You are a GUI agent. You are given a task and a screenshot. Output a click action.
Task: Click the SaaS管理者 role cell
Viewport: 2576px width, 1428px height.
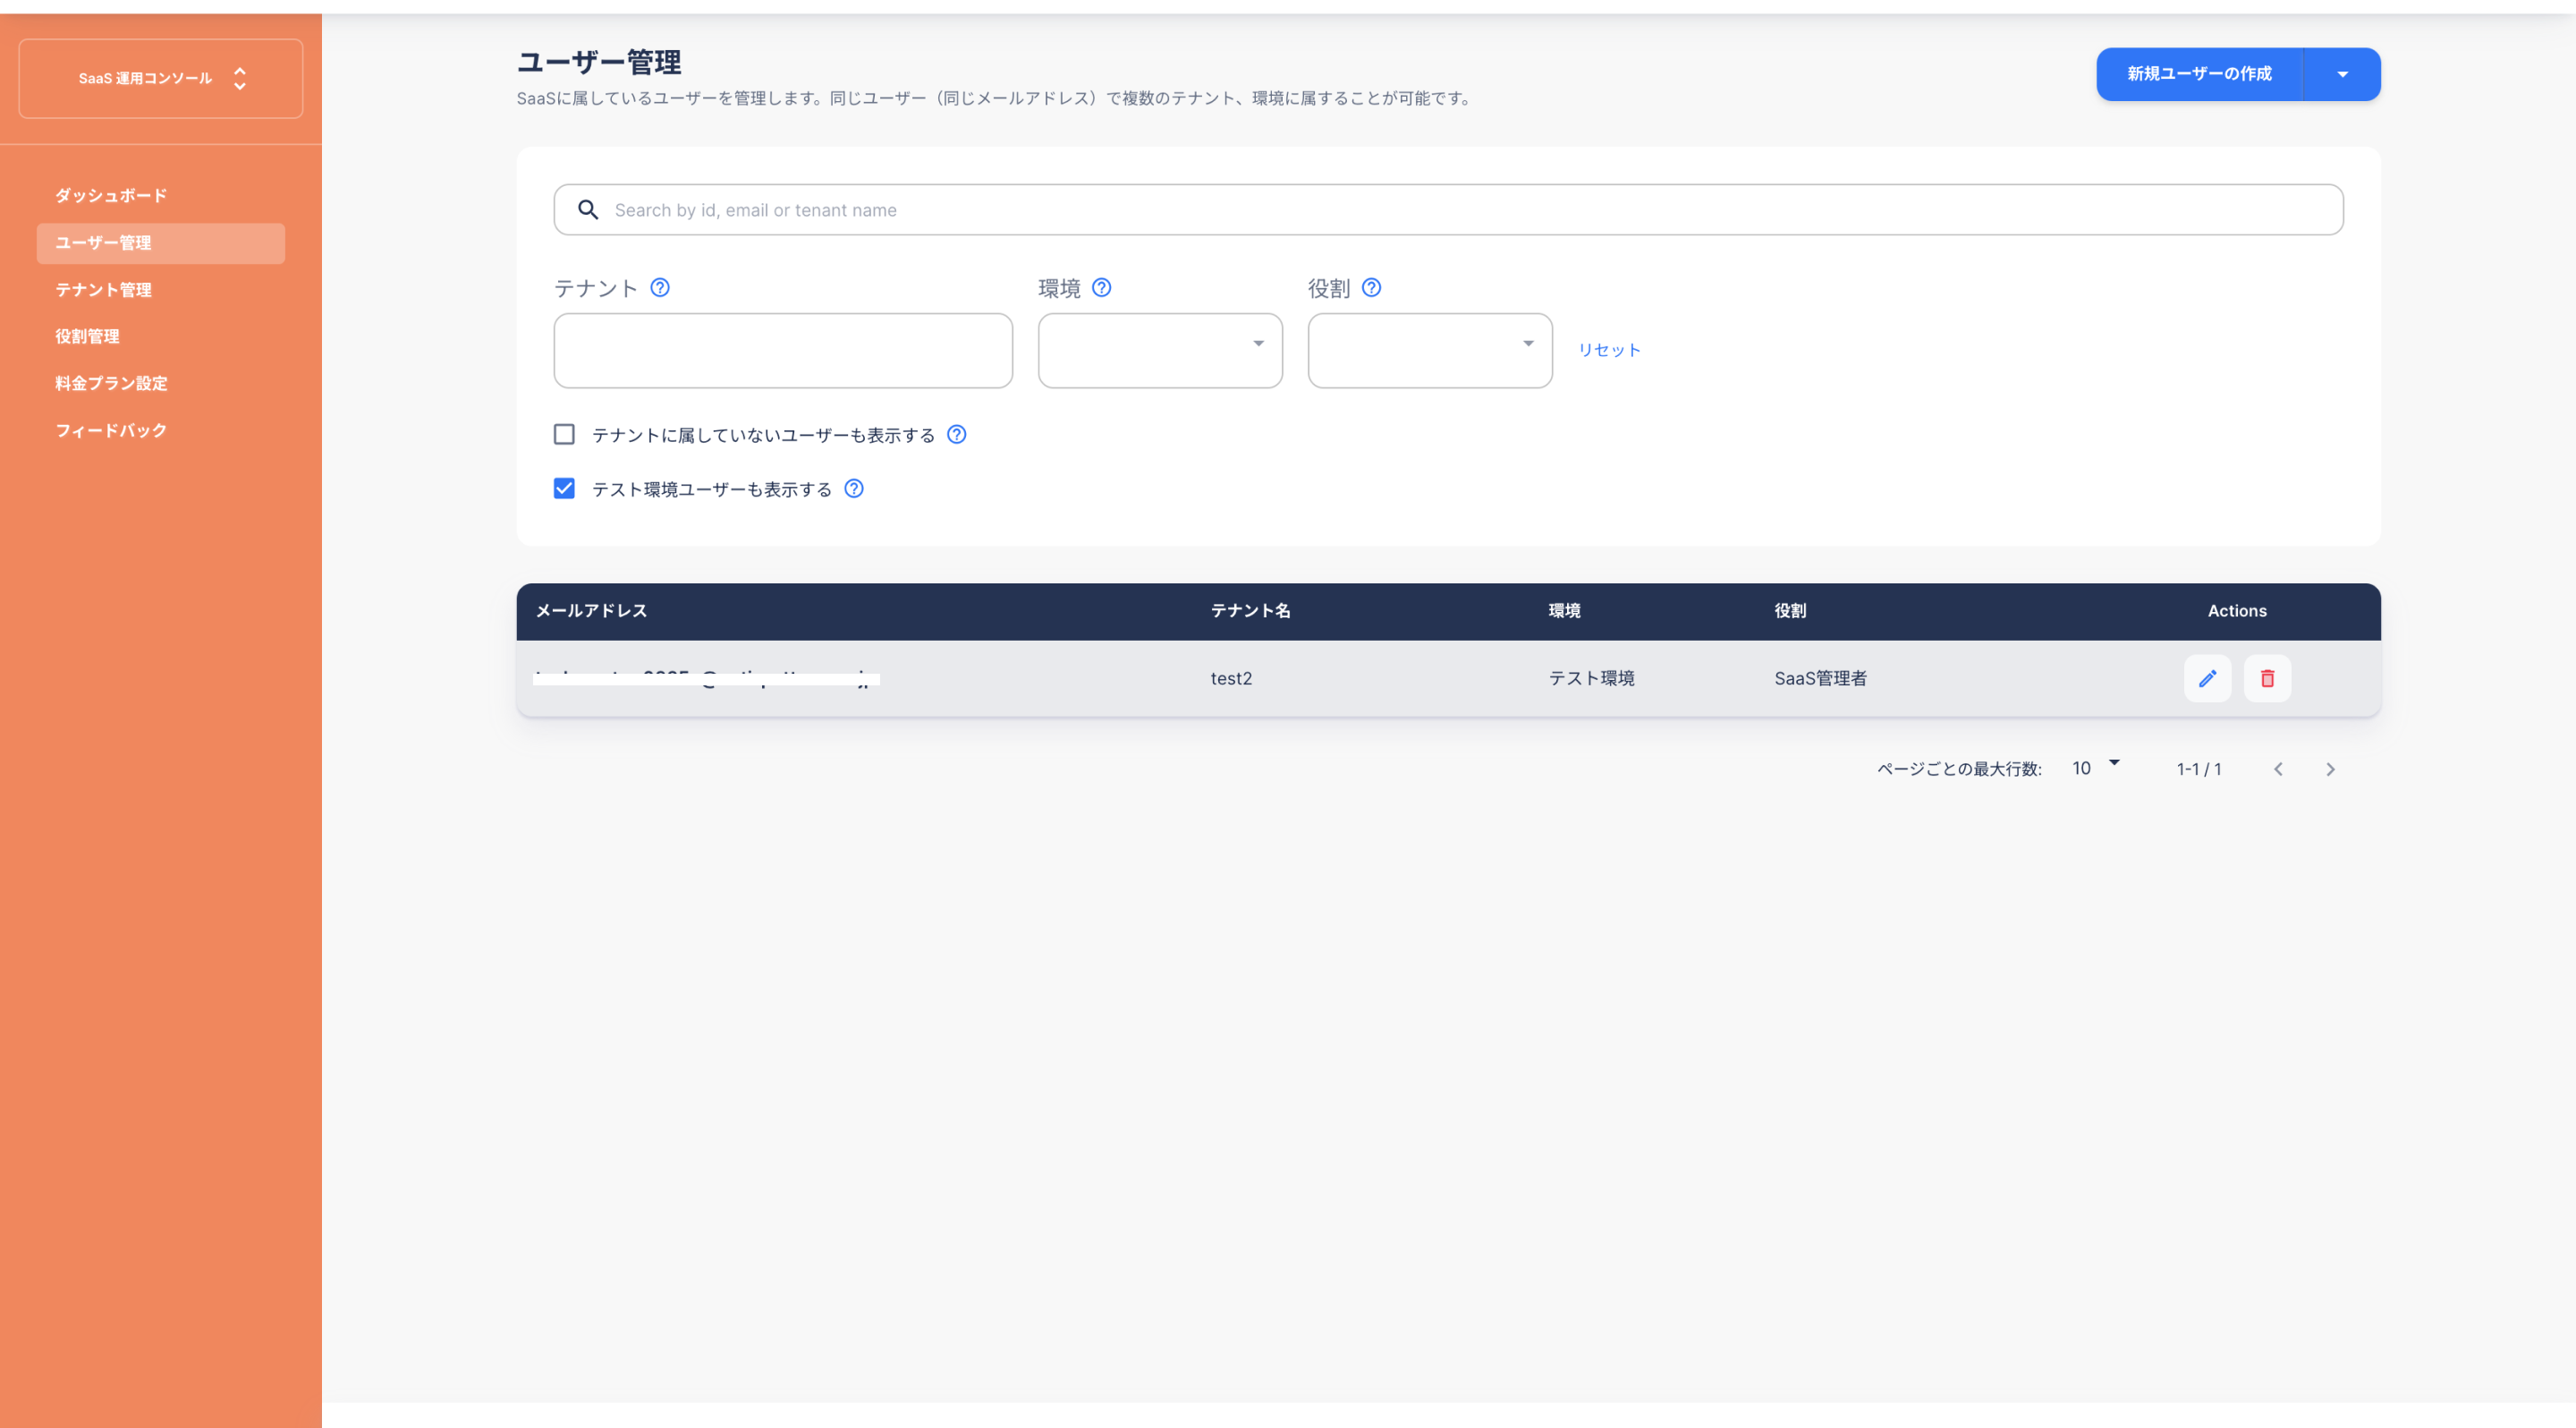pos(1820,679)
